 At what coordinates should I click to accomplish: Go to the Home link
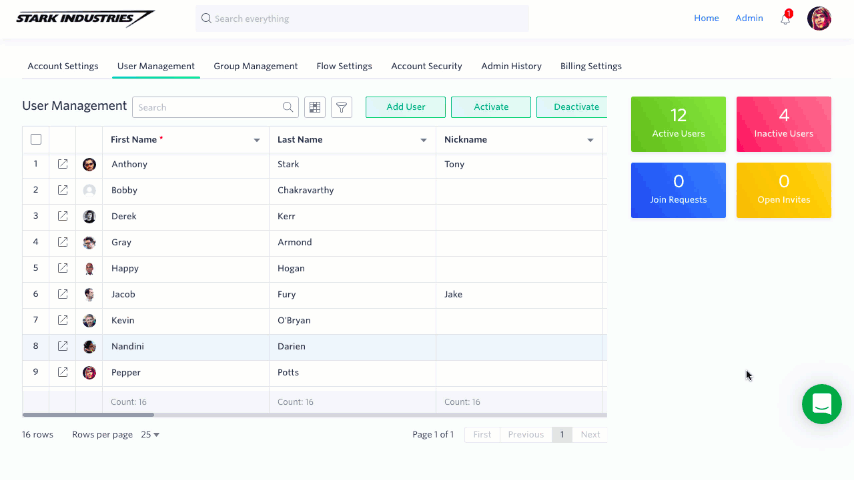tap(706, 18)
